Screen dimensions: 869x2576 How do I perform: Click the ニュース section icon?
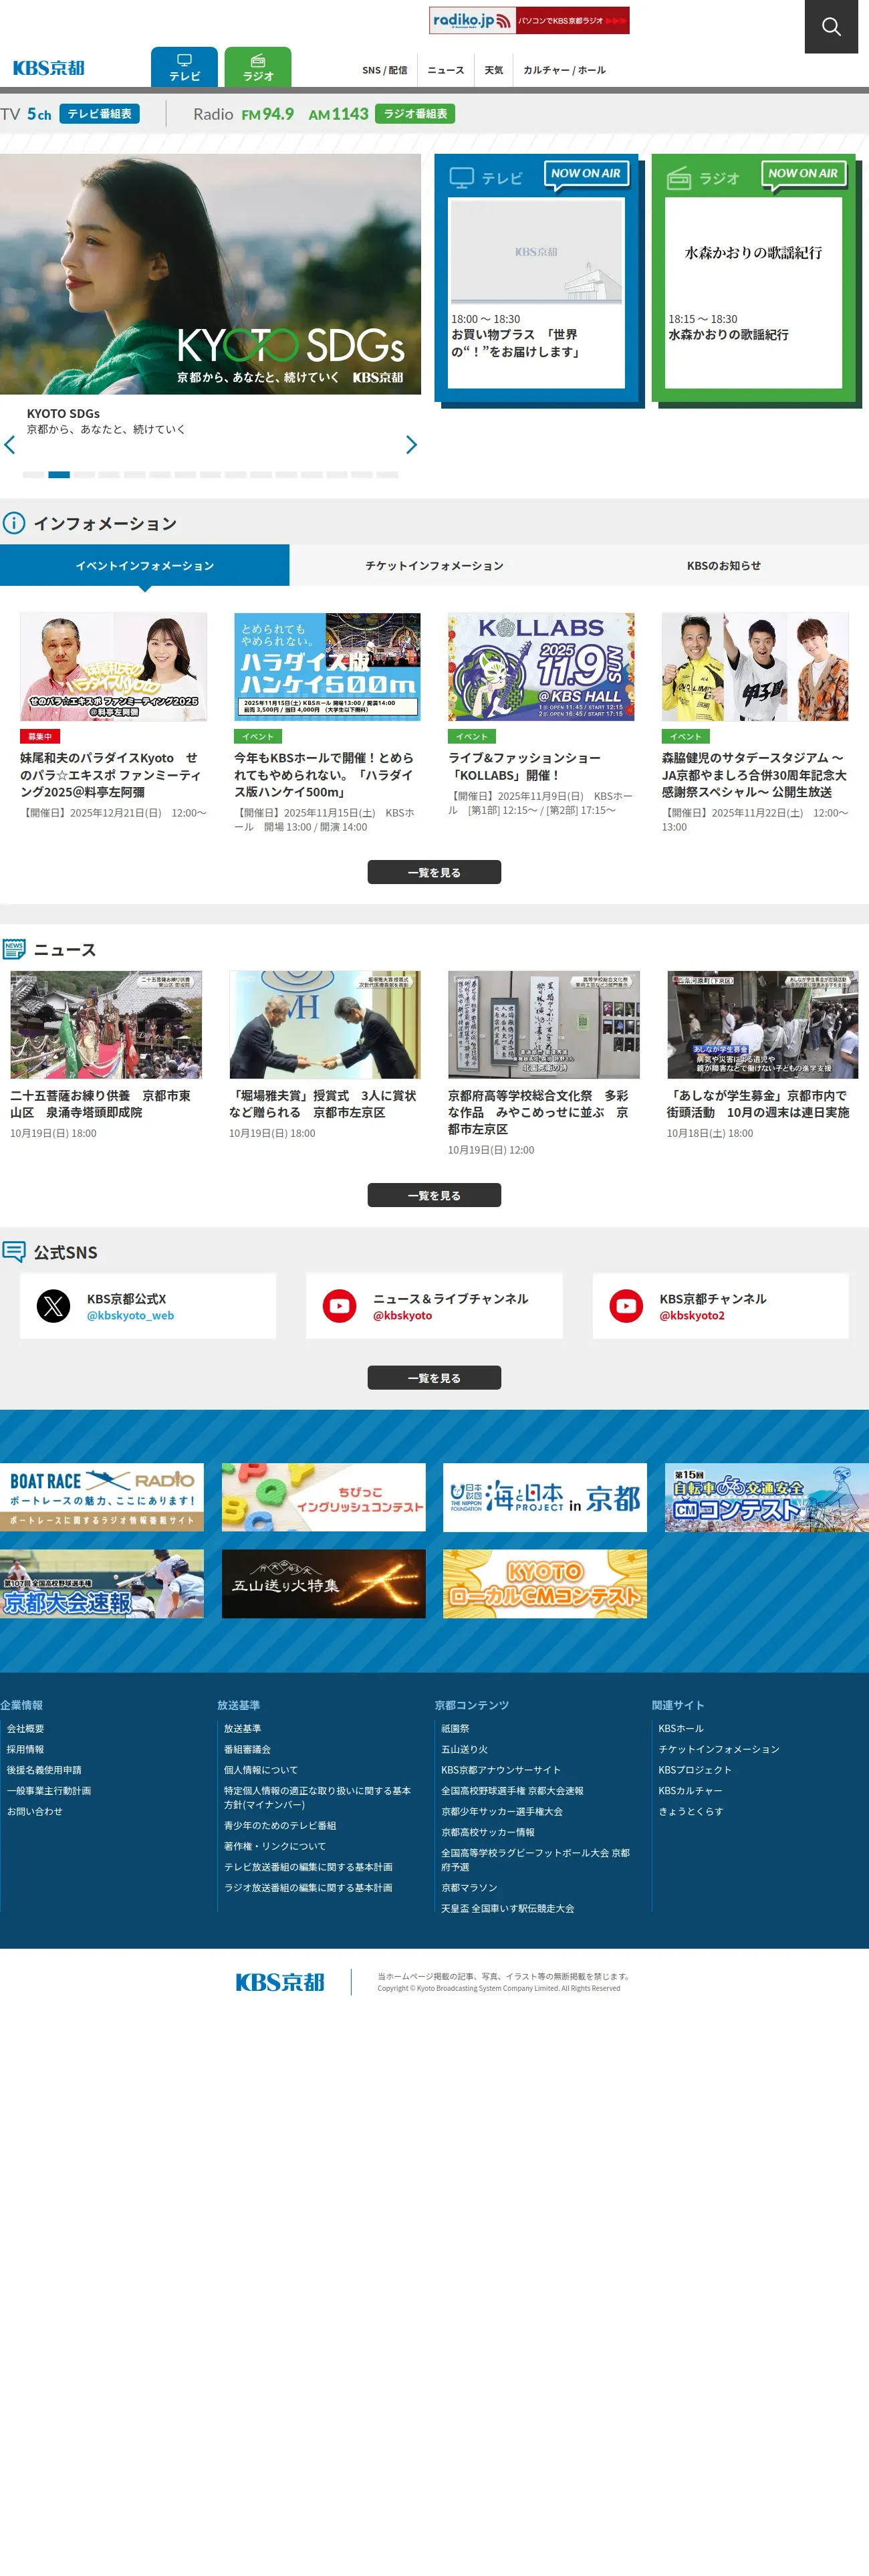pyautogui.click(x=14, y=949)
